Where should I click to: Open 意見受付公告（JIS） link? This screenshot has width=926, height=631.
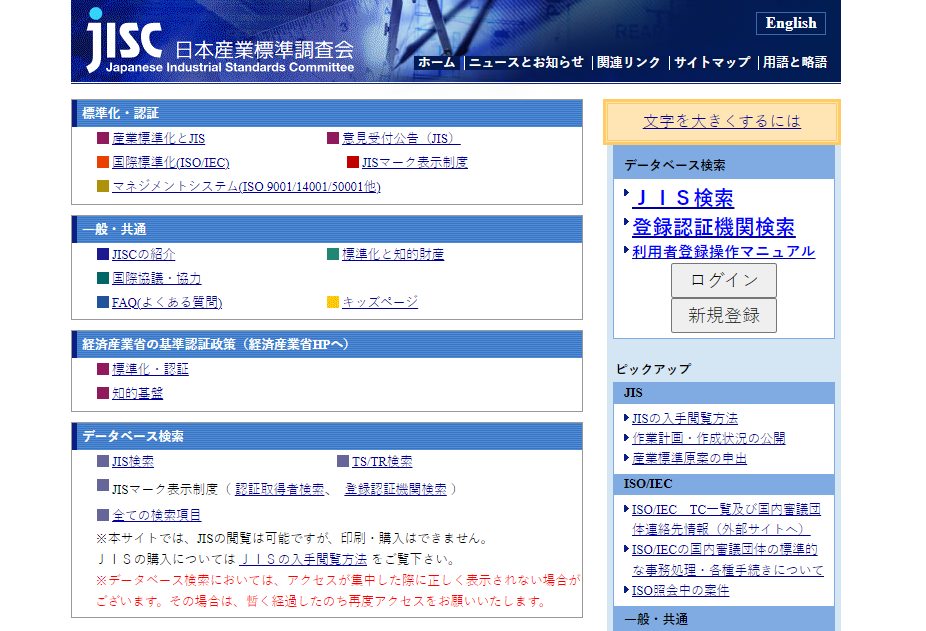(x=401, y=138)
